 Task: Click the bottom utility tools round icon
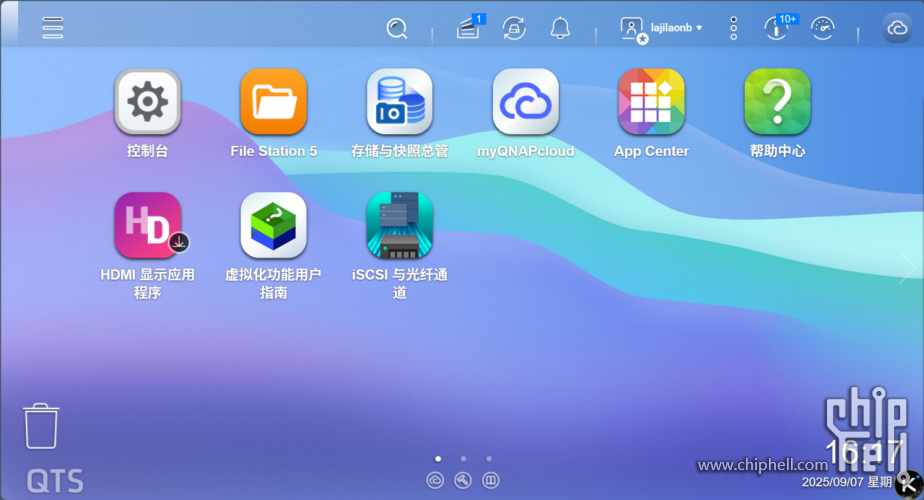click(463, 481)
